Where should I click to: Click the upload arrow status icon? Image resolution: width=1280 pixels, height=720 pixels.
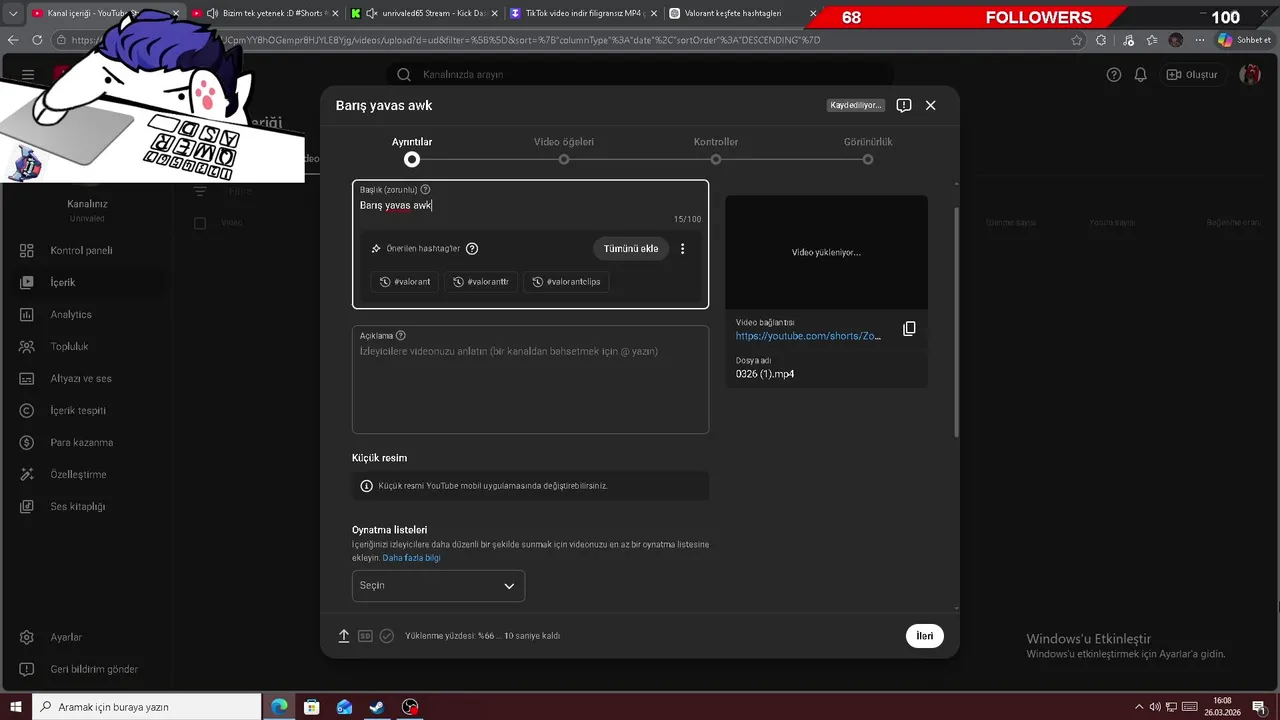click(x=344, y=635)
